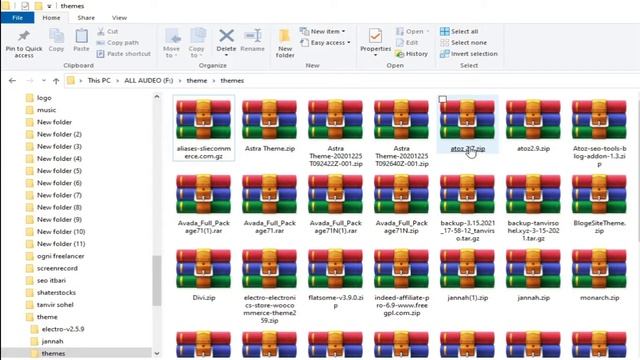
Task: Go up one folder level
Action: click(56, 81)
